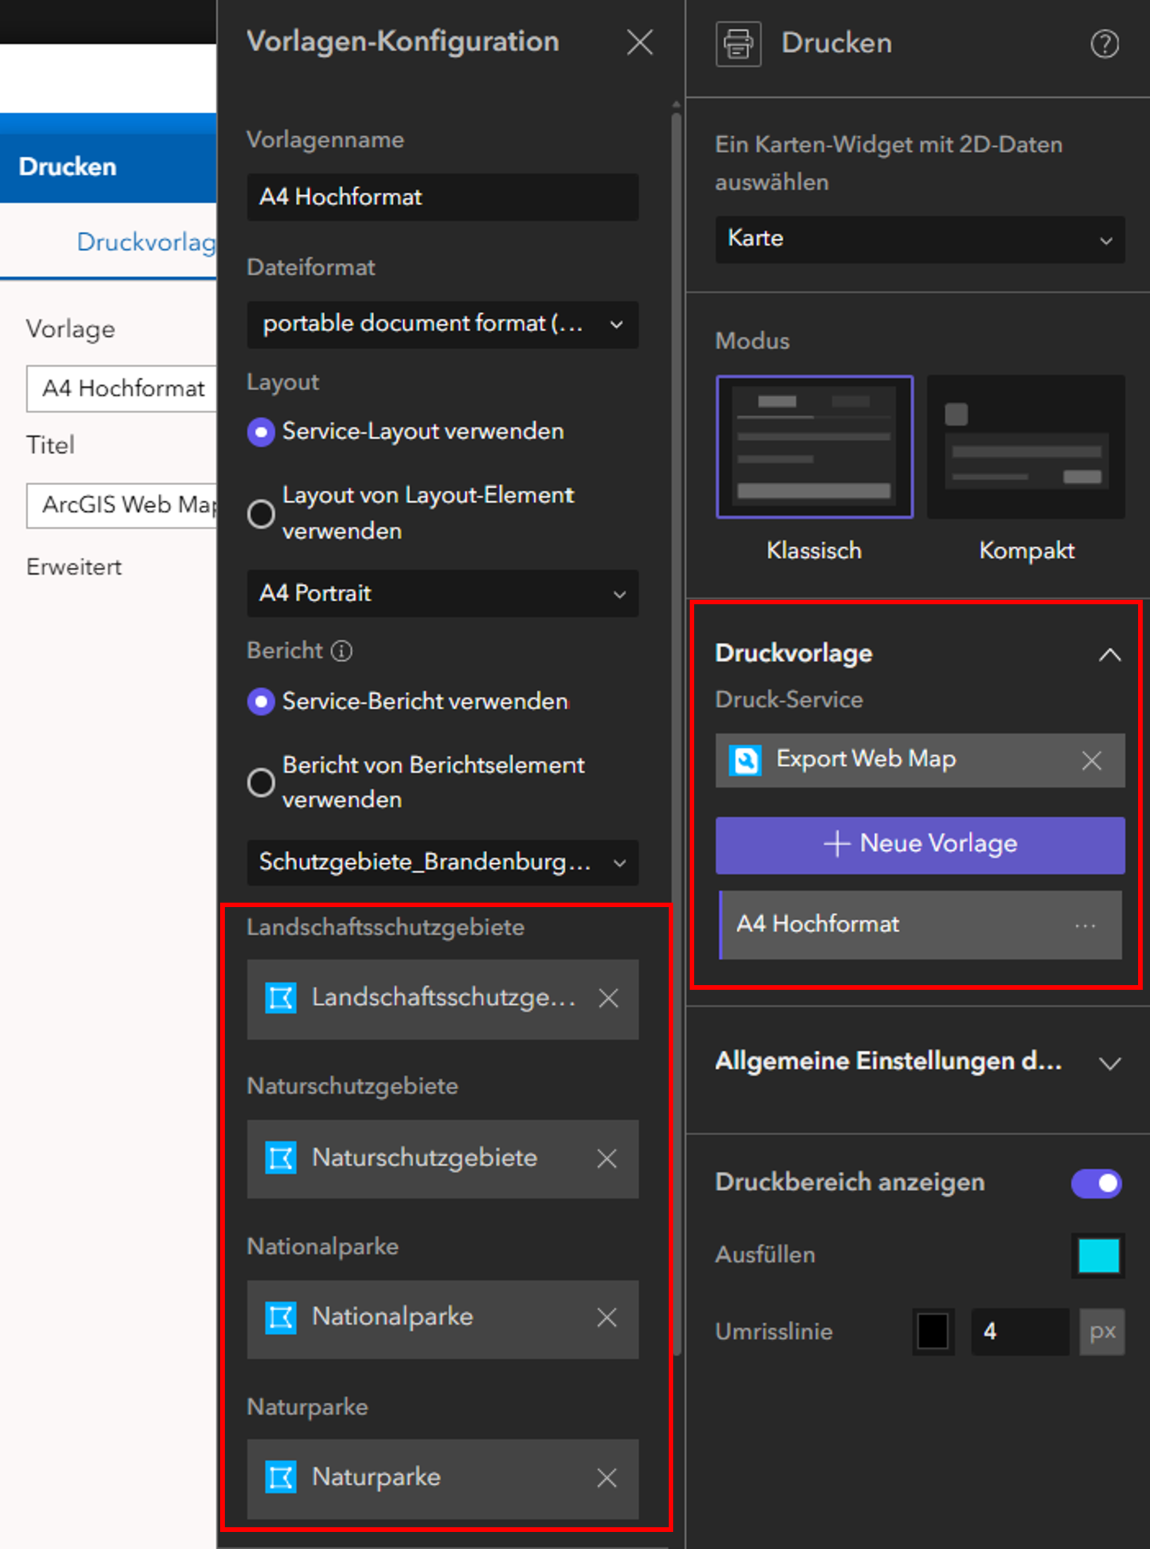Screen dimensions: 1150x1549
Task: Click the Nationalparke layer icon
Action: [281, 1318]
